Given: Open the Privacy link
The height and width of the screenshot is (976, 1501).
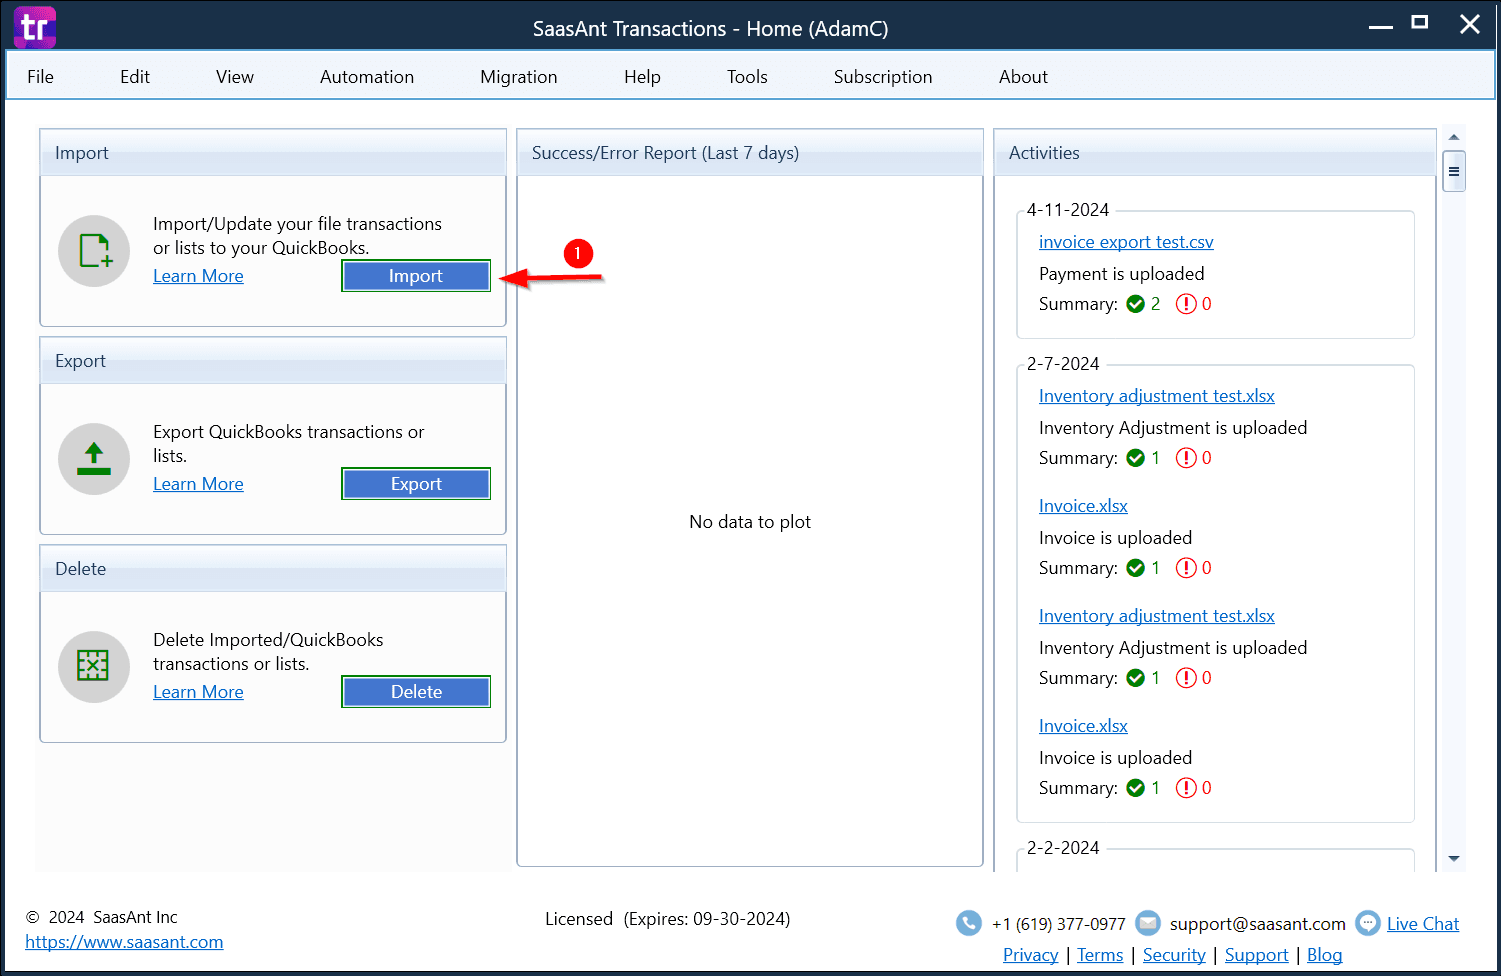Looking at the screenshot, I should point(1030,955).
